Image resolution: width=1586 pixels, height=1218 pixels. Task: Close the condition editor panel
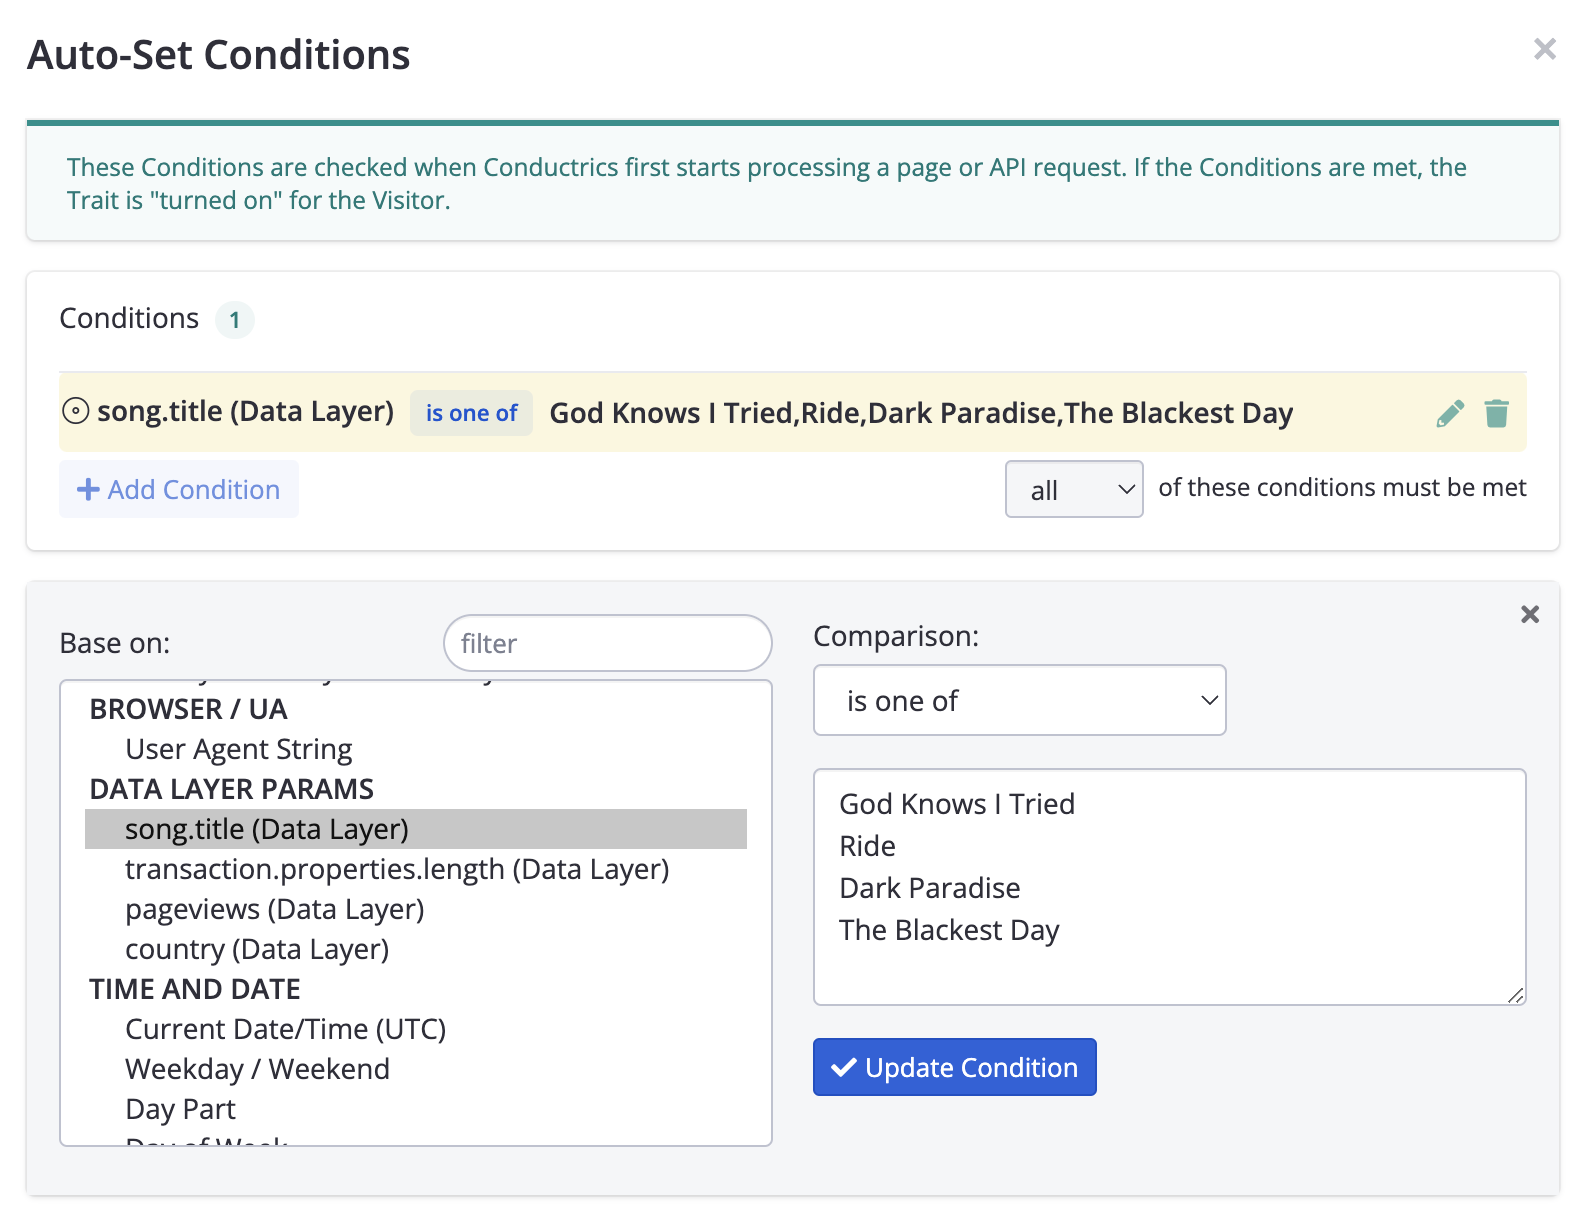(1529, 614)
